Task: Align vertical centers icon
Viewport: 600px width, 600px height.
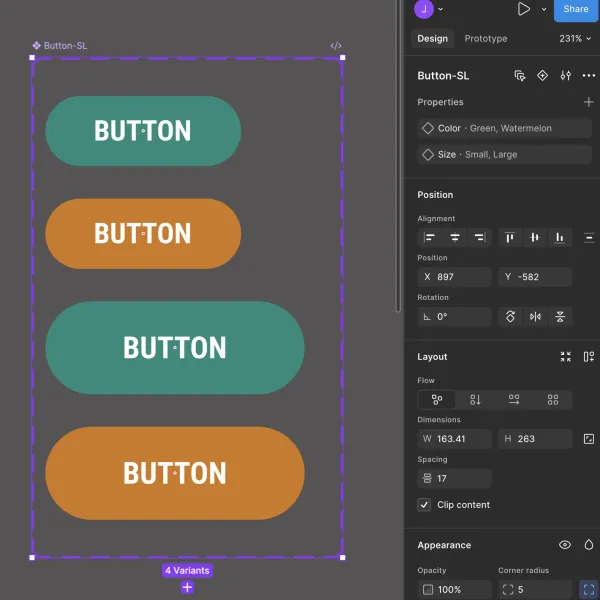Action: click(535, 238)
